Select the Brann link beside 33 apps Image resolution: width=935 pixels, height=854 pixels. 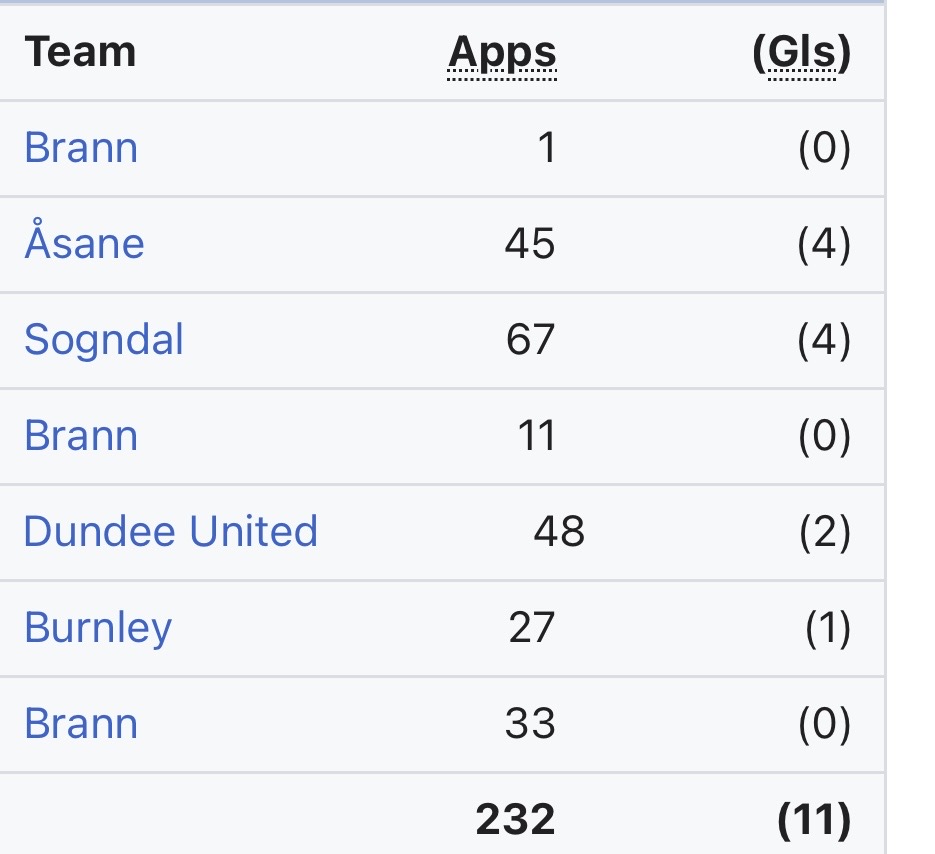(81, 723)
